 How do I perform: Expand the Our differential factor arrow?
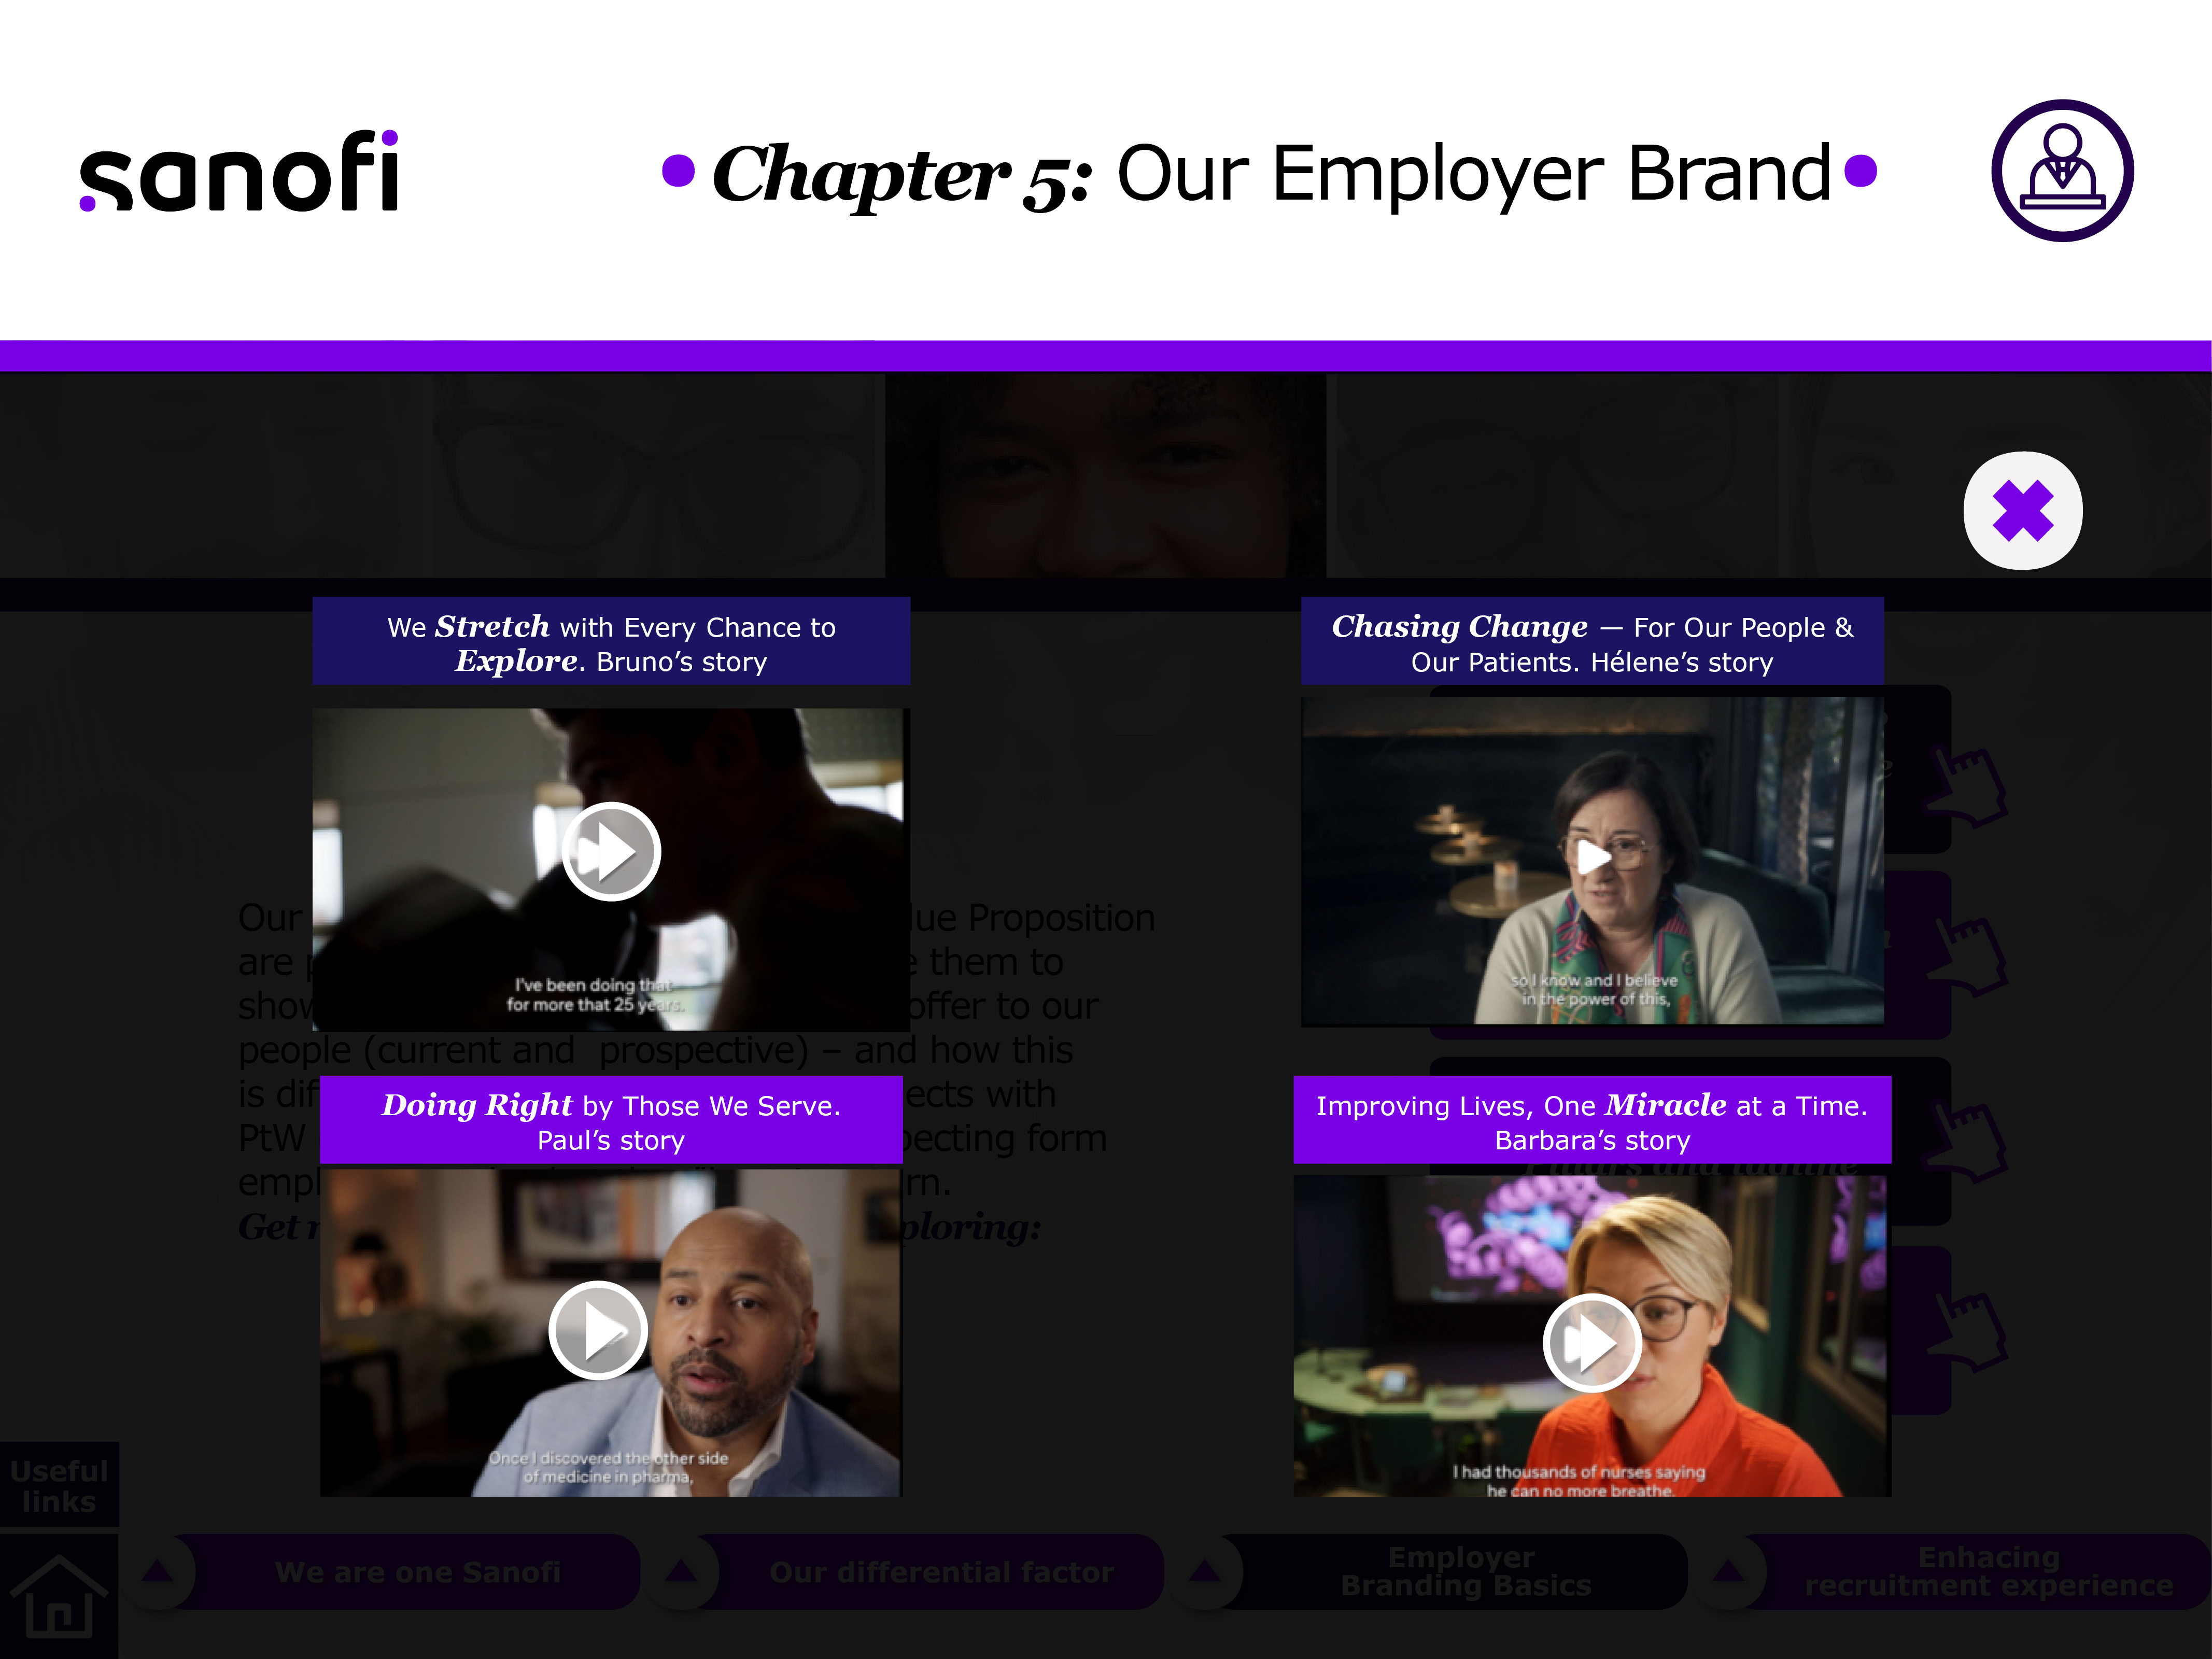pos(681,1571)
